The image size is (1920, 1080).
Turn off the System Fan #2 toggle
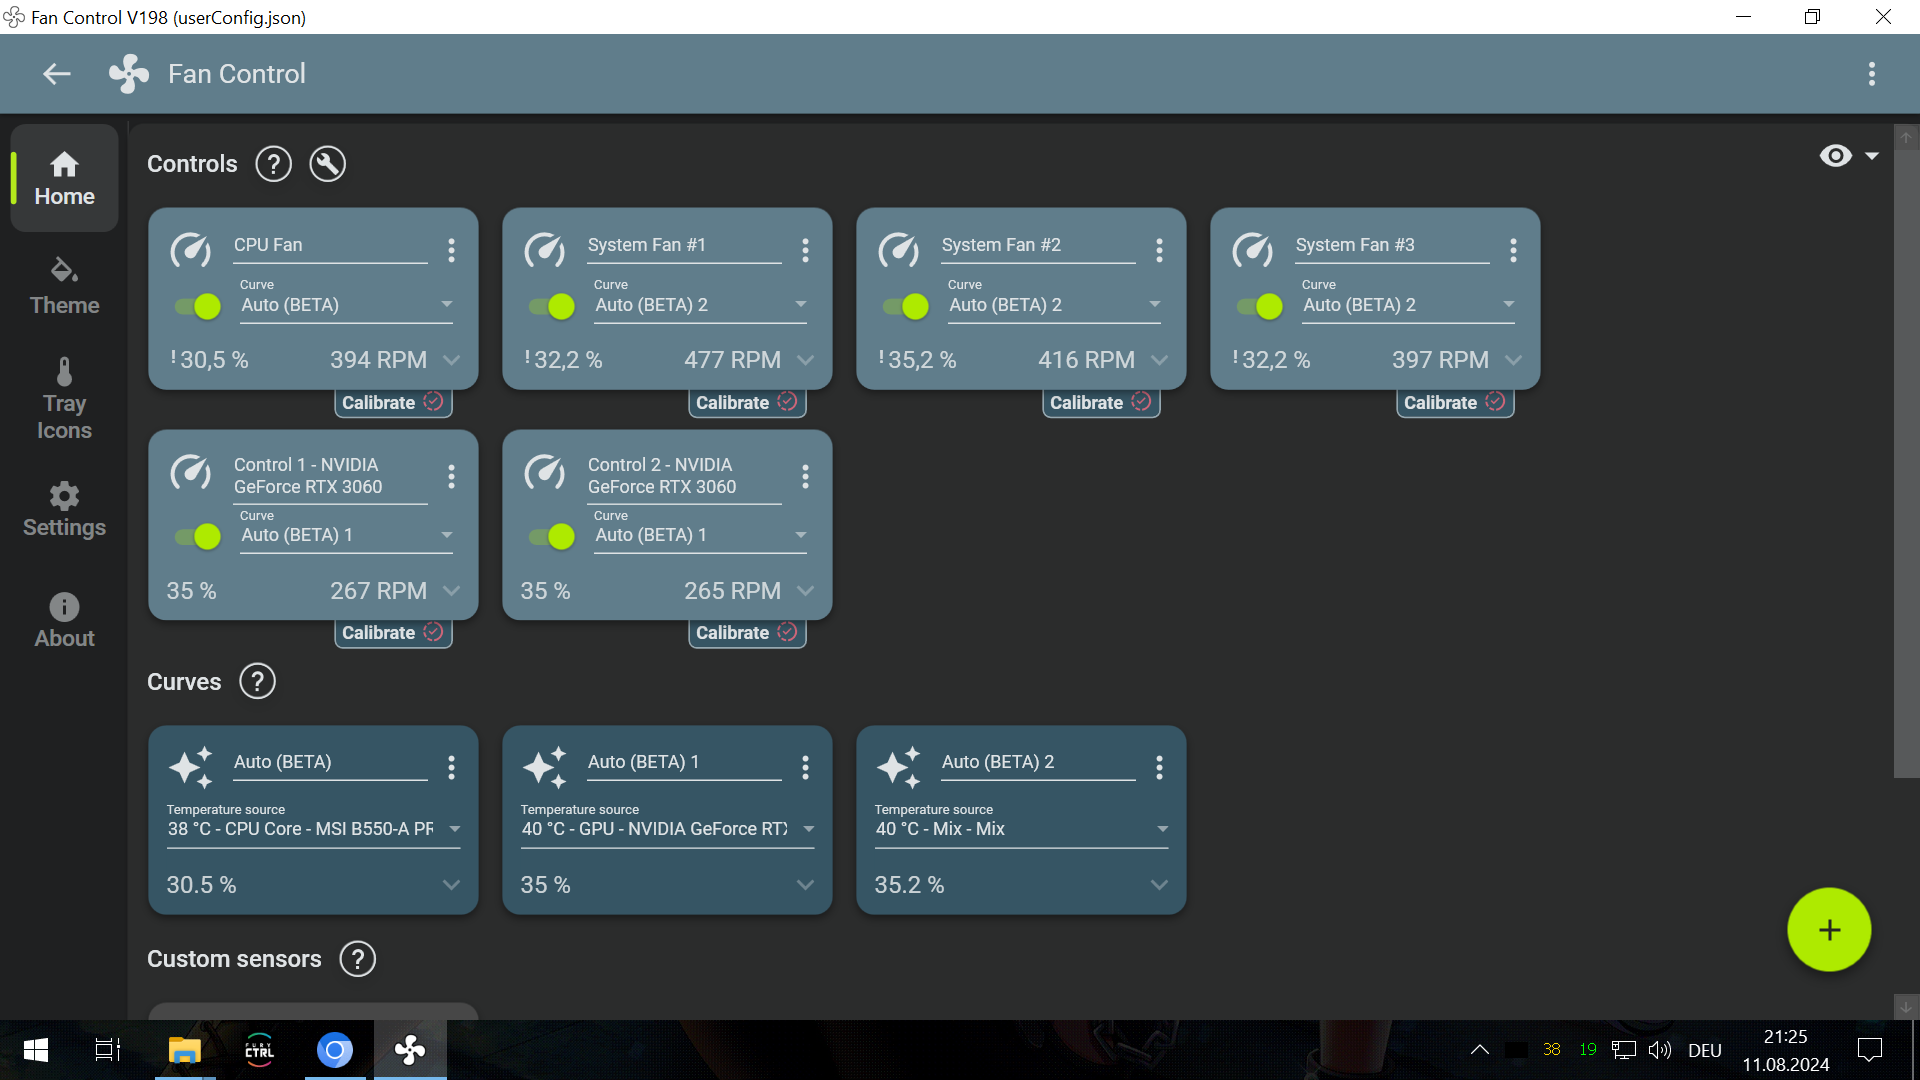906,306
